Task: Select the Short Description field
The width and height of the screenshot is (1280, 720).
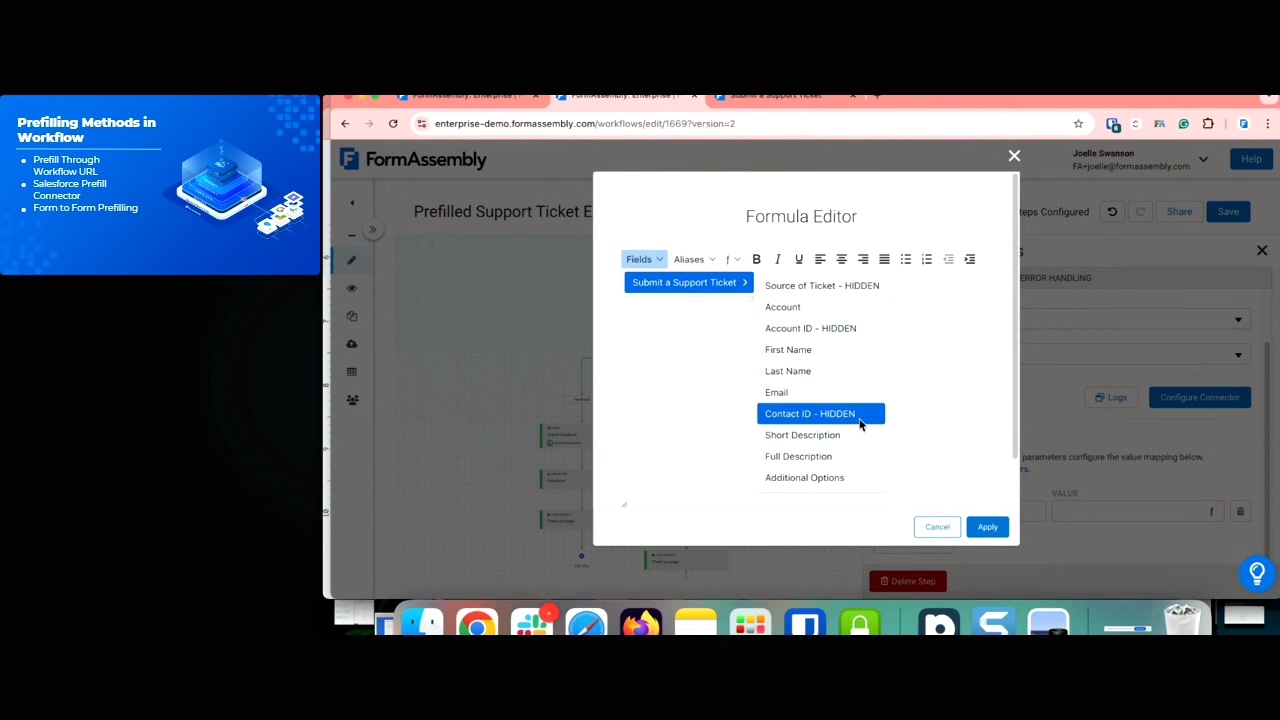Action: pos(822,435)
